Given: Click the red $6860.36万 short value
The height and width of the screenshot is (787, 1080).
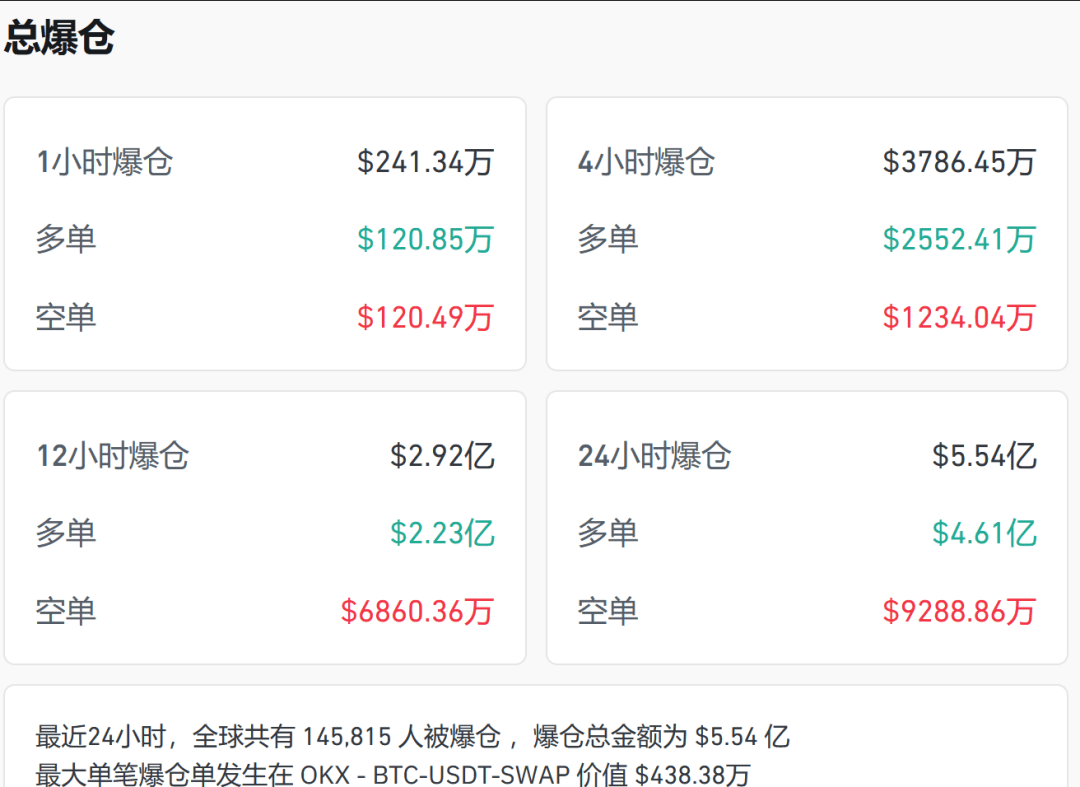Looking at the screenshot, I should click(x=417, y=611).
